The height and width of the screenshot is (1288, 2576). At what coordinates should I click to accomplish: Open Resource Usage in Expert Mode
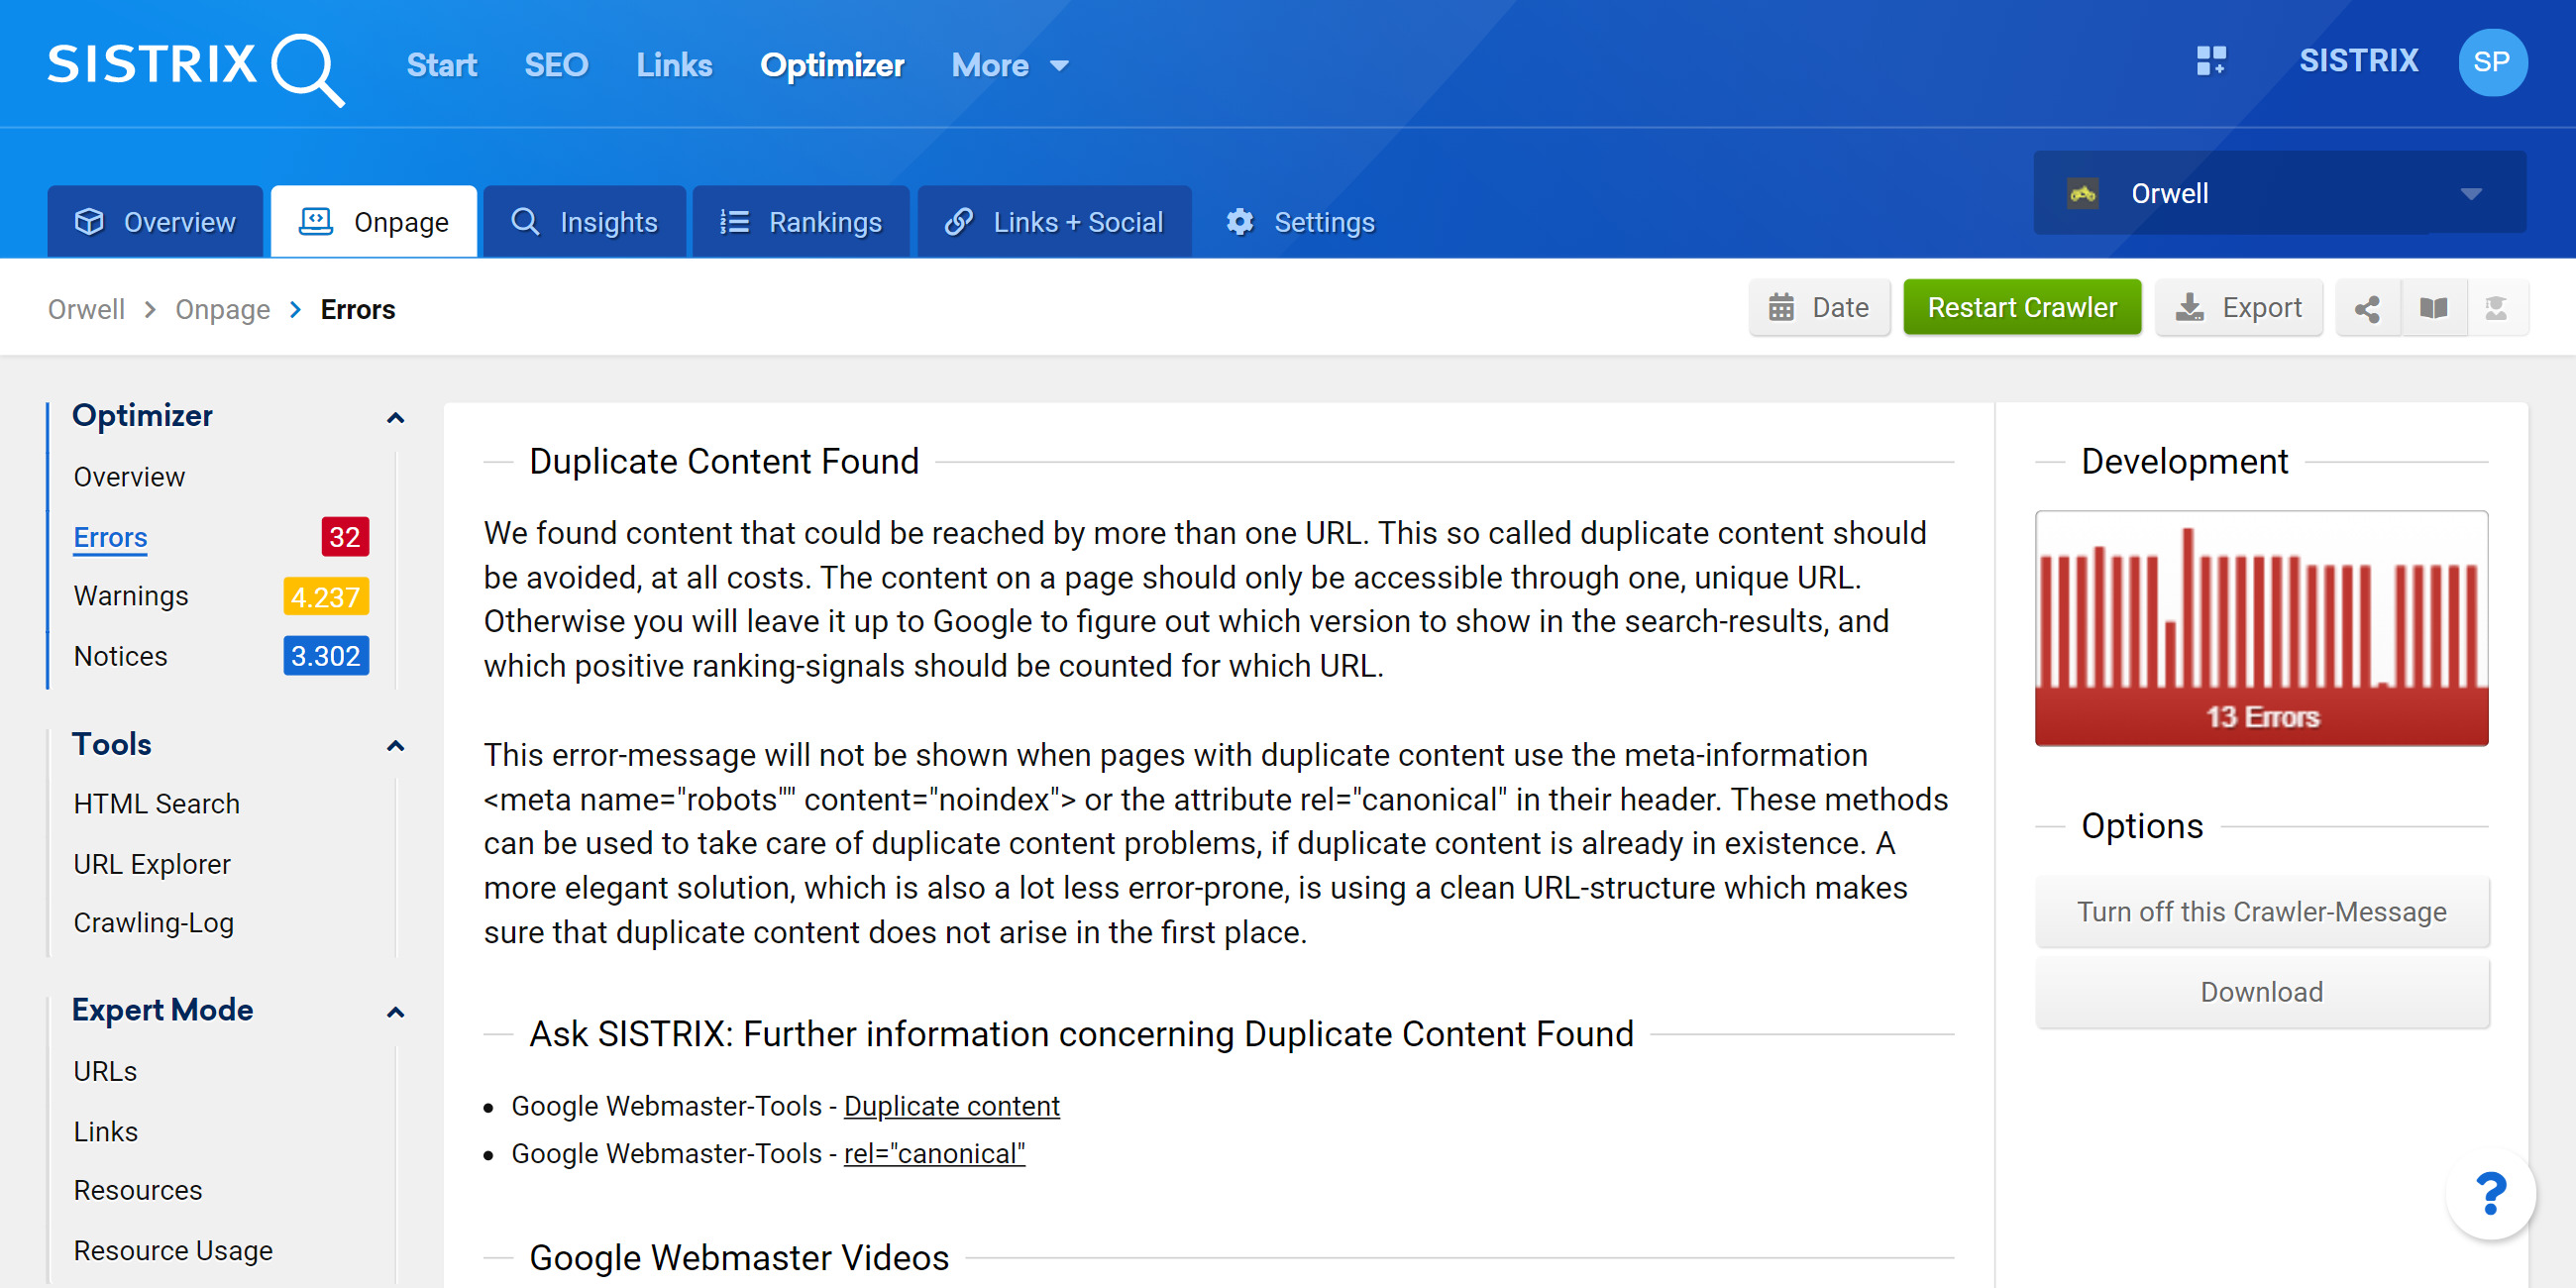coord(173,1250)
